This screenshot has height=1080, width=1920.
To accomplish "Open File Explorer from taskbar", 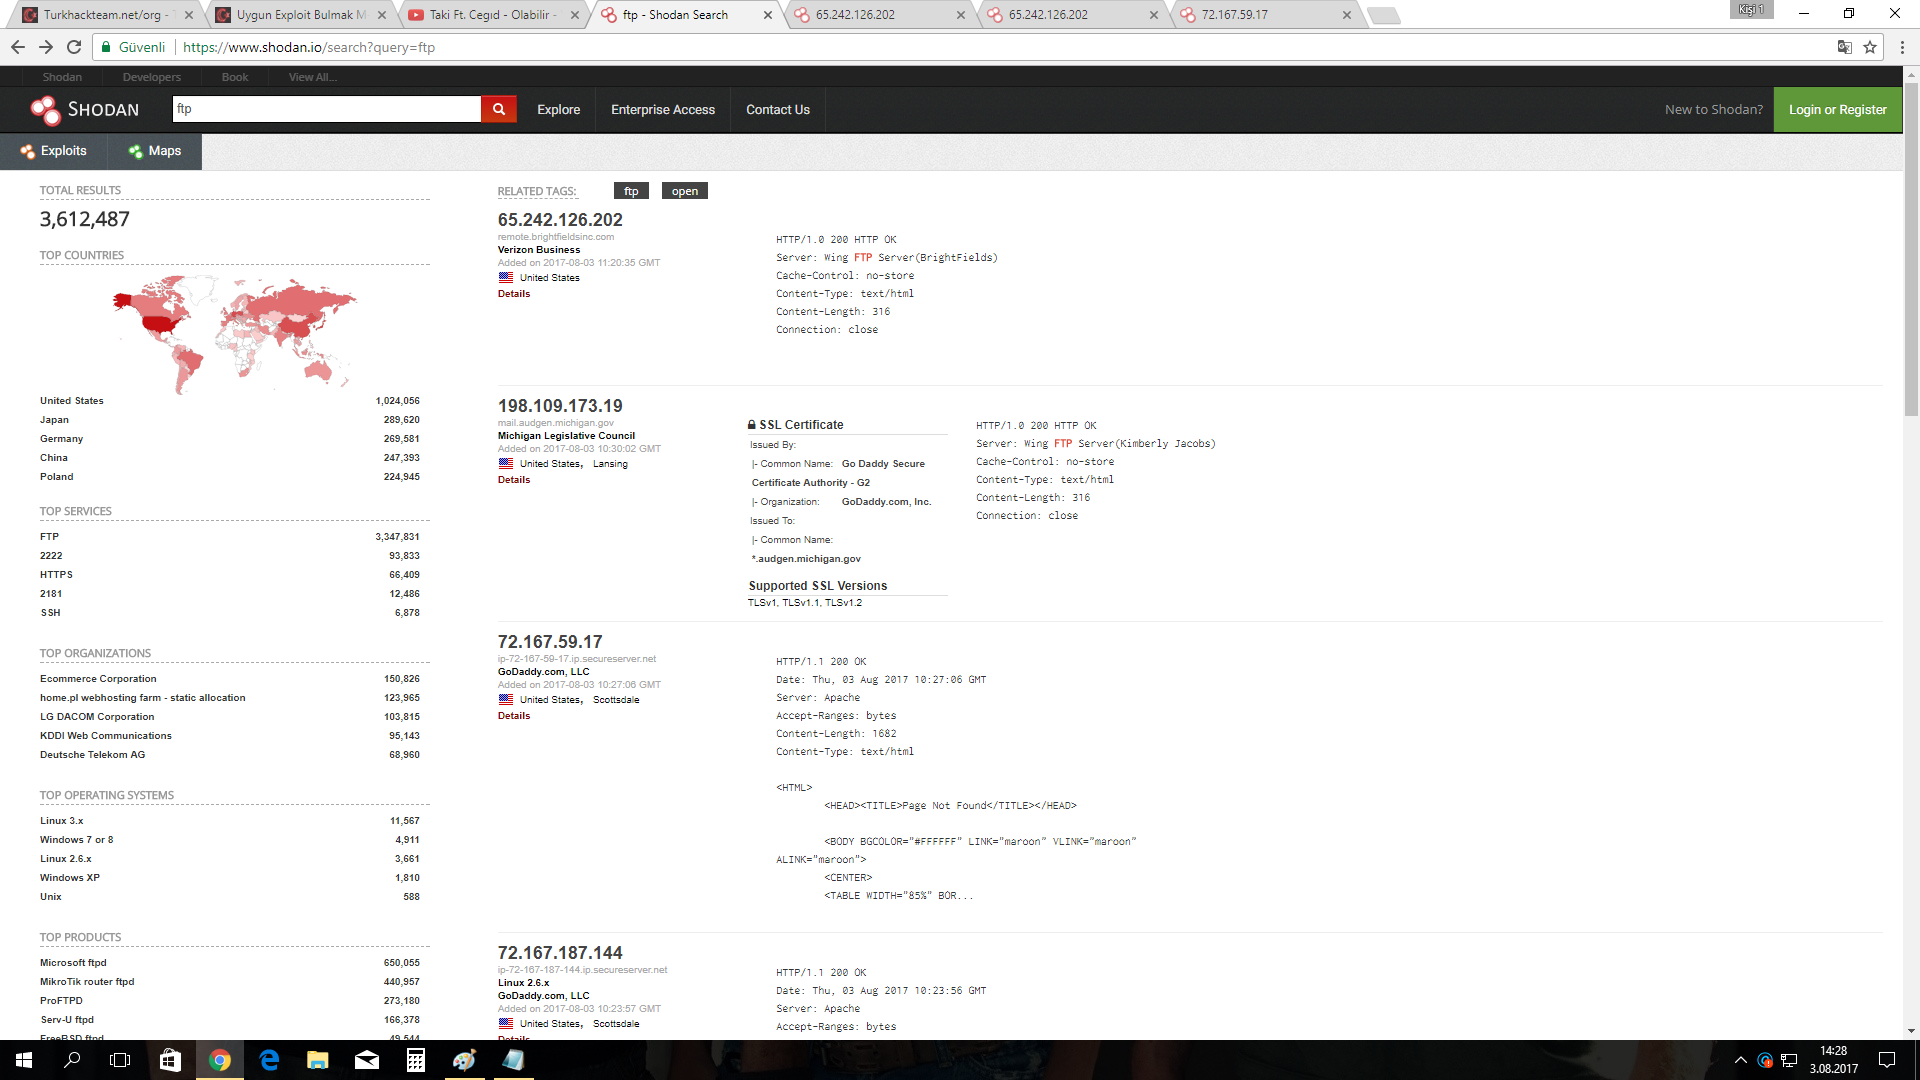I will [x=318, y=1060].
